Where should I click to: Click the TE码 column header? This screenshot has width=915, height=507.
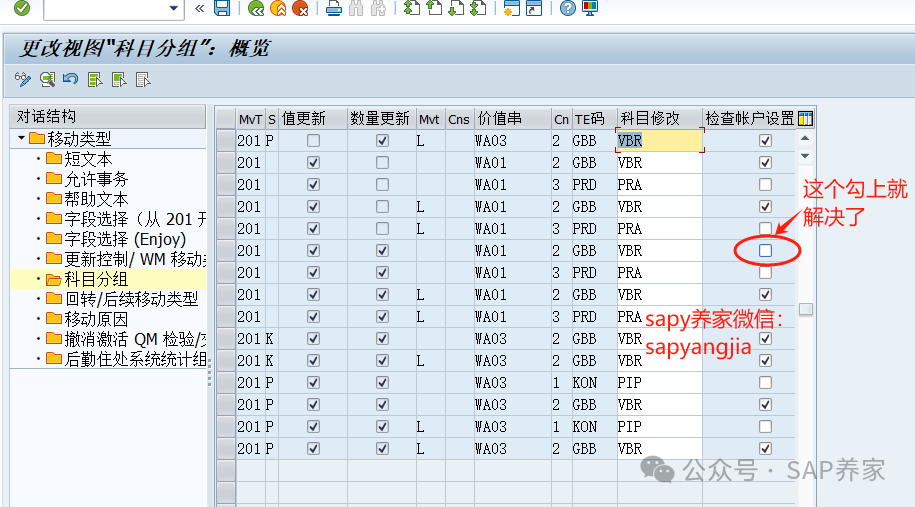[593, 118]
